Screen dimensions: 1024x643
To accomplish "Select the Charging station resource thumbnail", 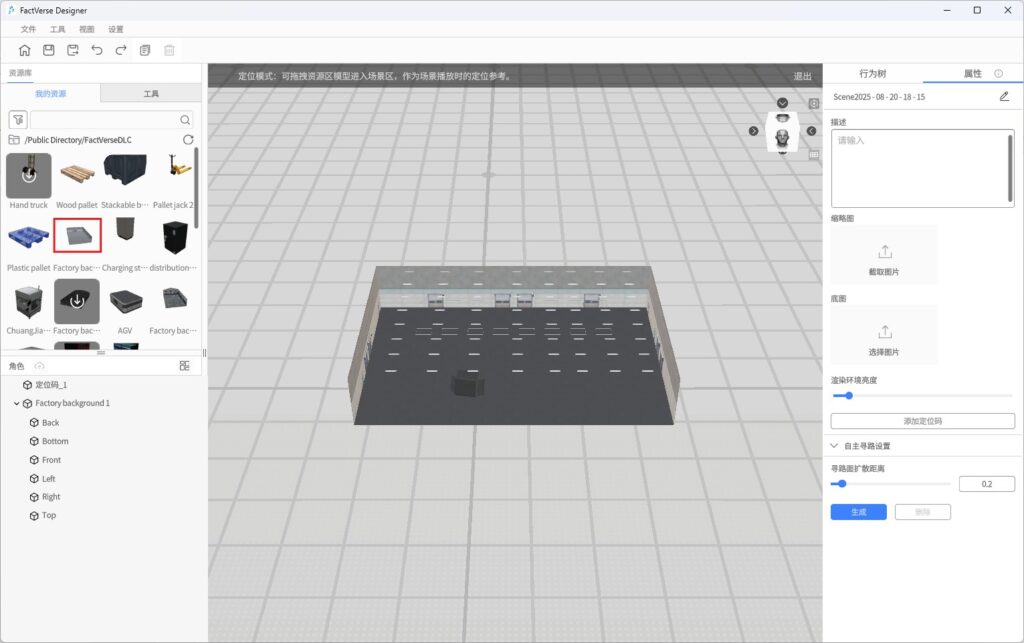I will [x=125, y=230].
